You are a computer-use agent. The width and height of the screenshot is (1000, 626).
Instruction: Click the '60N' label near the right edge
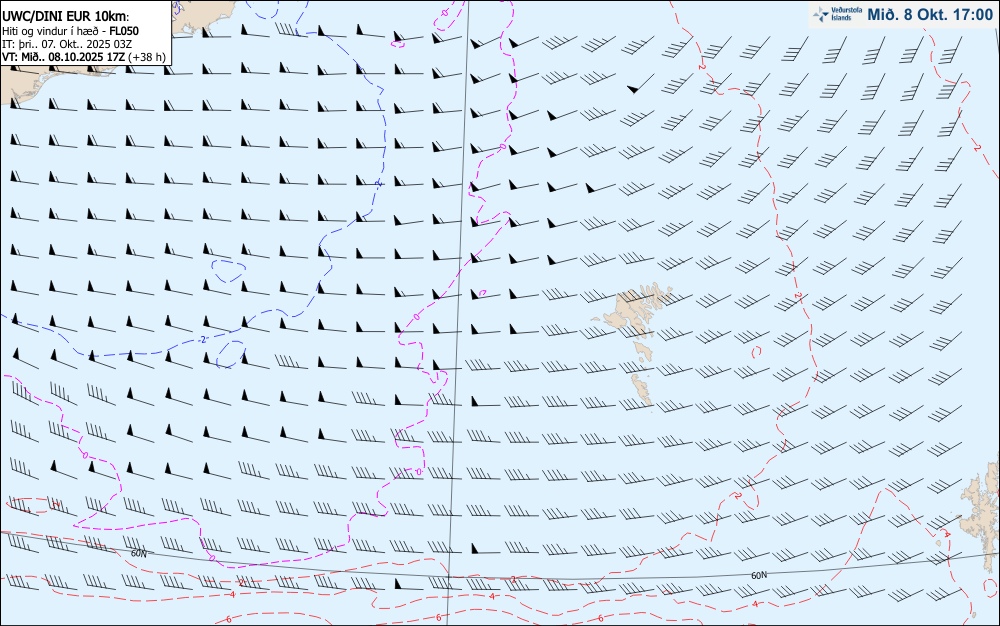pos(758,575)
